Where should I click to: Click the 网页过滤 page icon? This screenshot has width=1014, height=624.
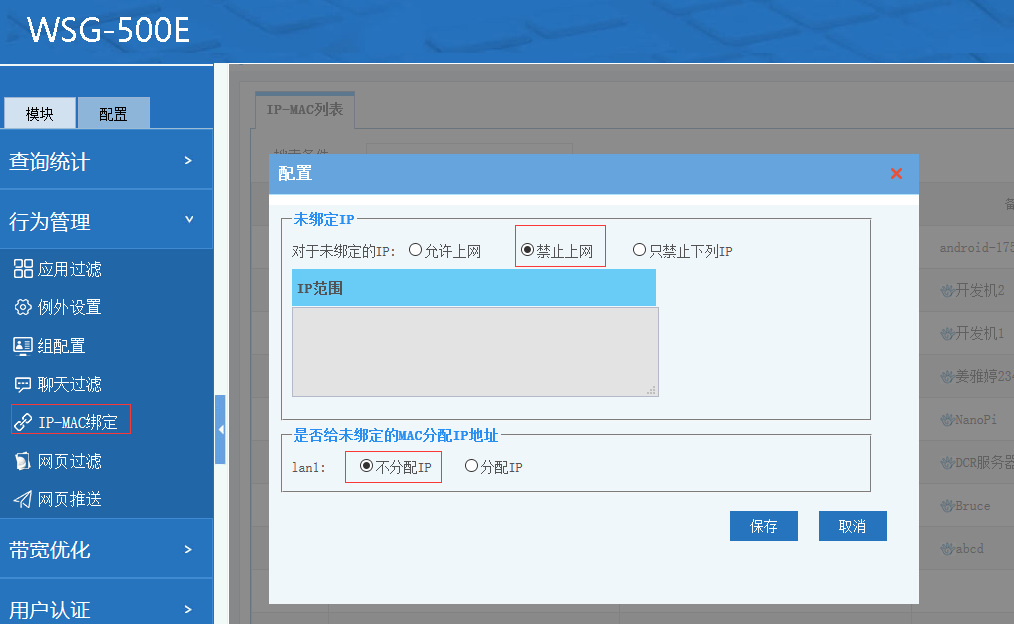coord(23,461)
